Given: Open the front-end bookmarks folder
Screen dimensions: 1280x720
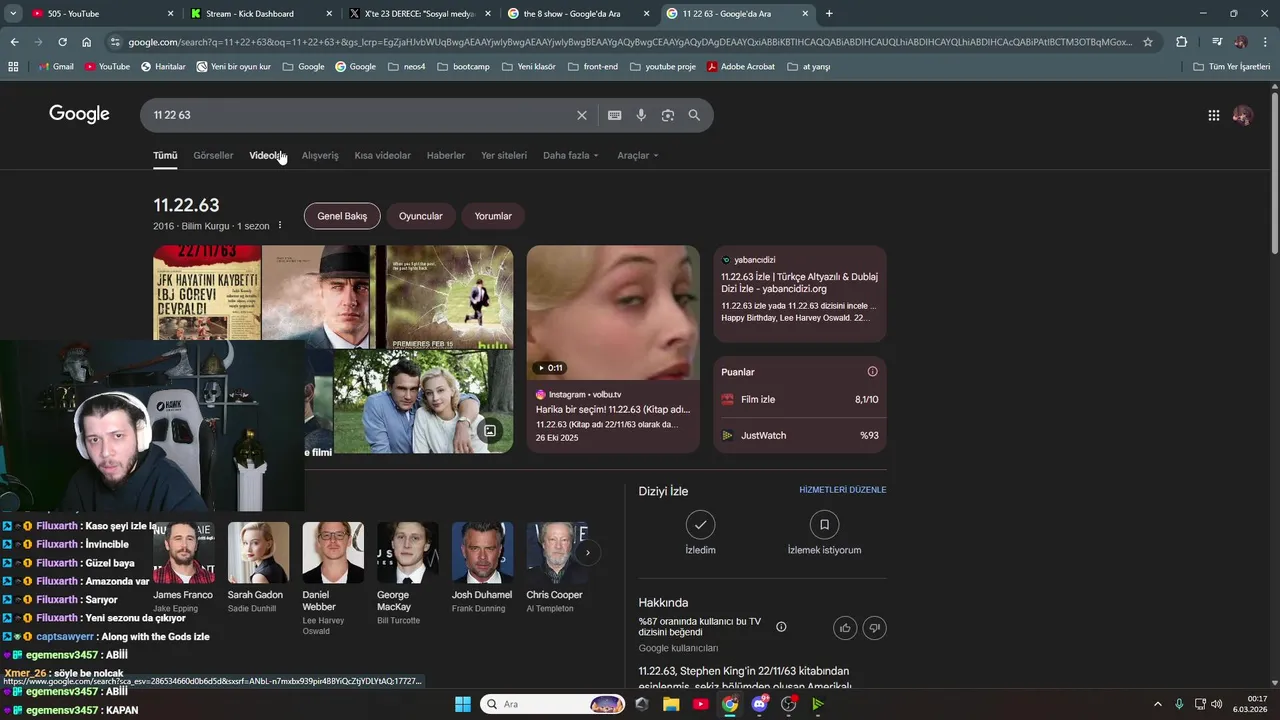Looking at the screenshot, I should [592, 66].
